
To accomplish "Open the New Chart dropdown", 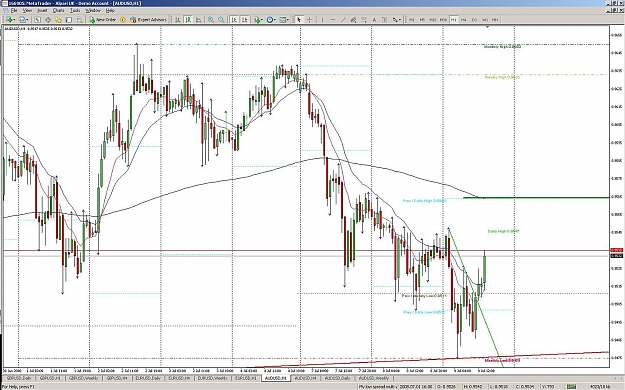I will click(10, 19).
